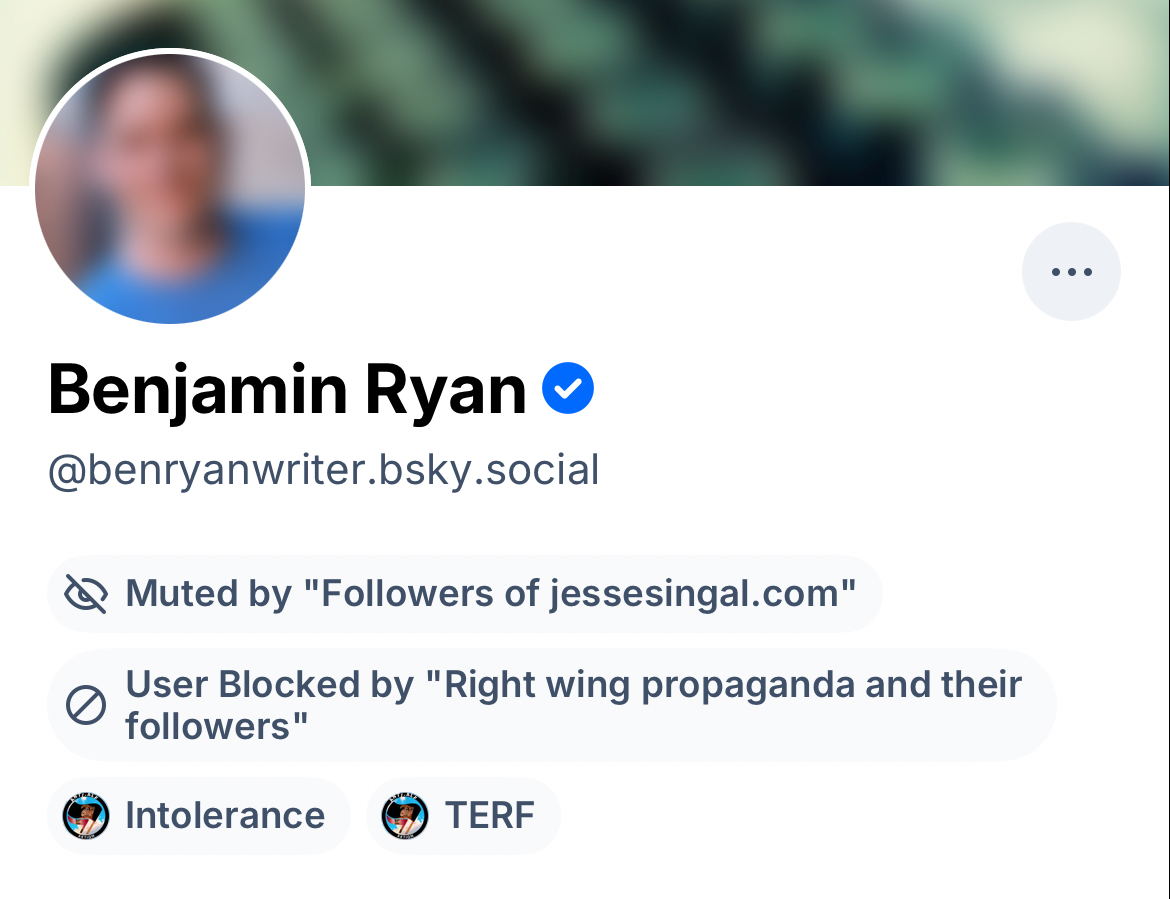The height and width of the screenshot is (899, 1170).
Task: Click the crossed-out eye muted icon
Action: [86, 594]
